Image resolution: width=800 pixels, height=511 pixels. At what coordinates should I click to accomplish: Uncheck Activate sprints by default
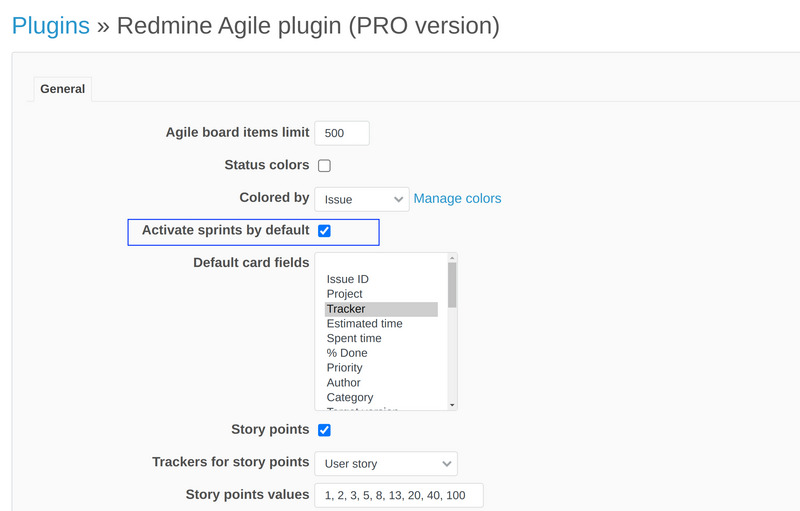[x=324, y=231]
